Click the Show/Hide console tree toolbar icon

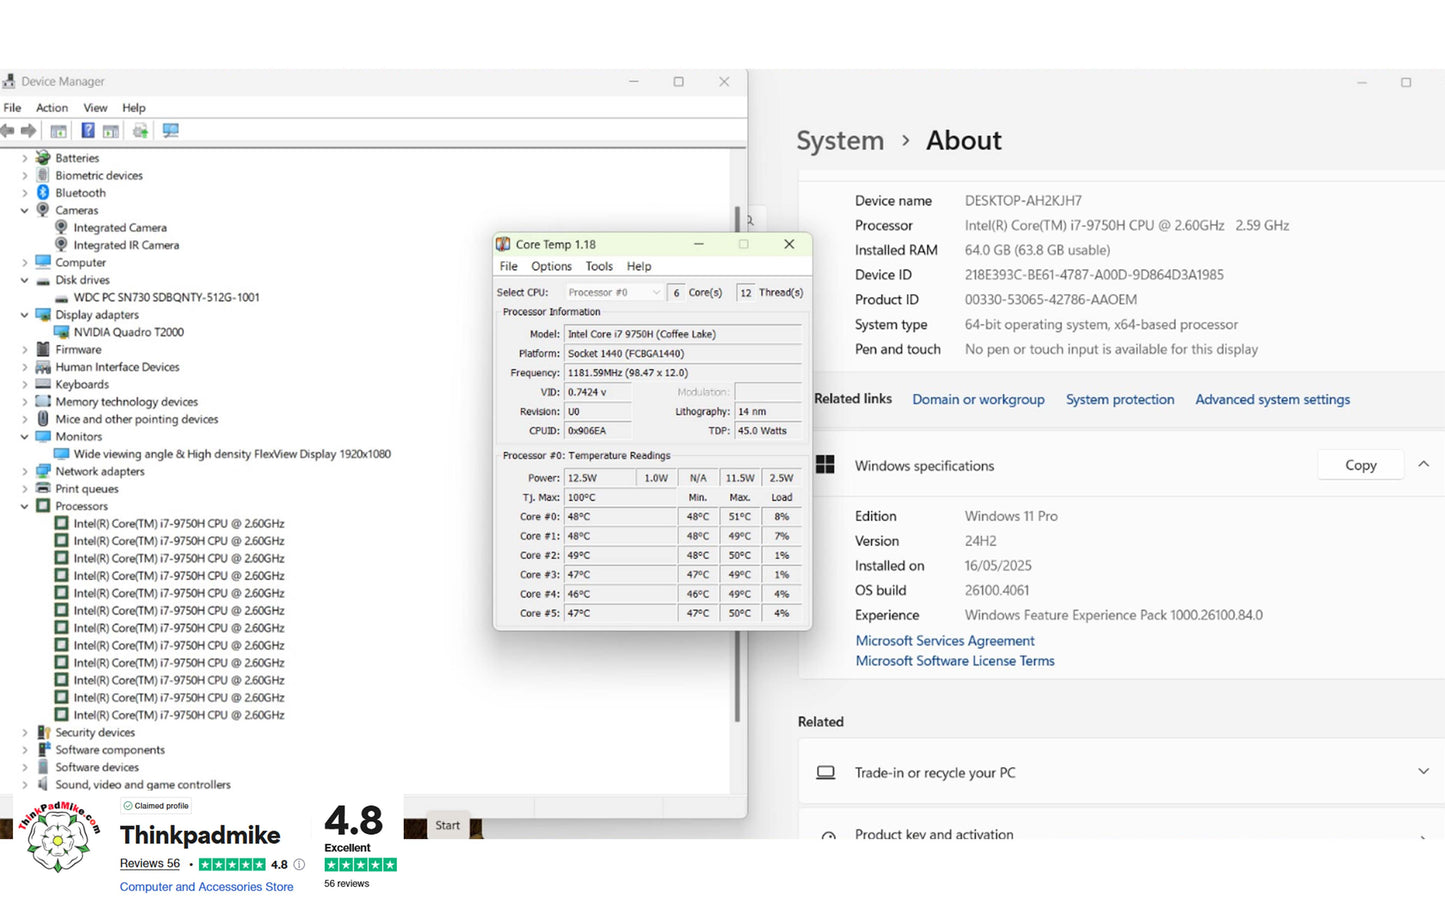[x=59, y=131]
